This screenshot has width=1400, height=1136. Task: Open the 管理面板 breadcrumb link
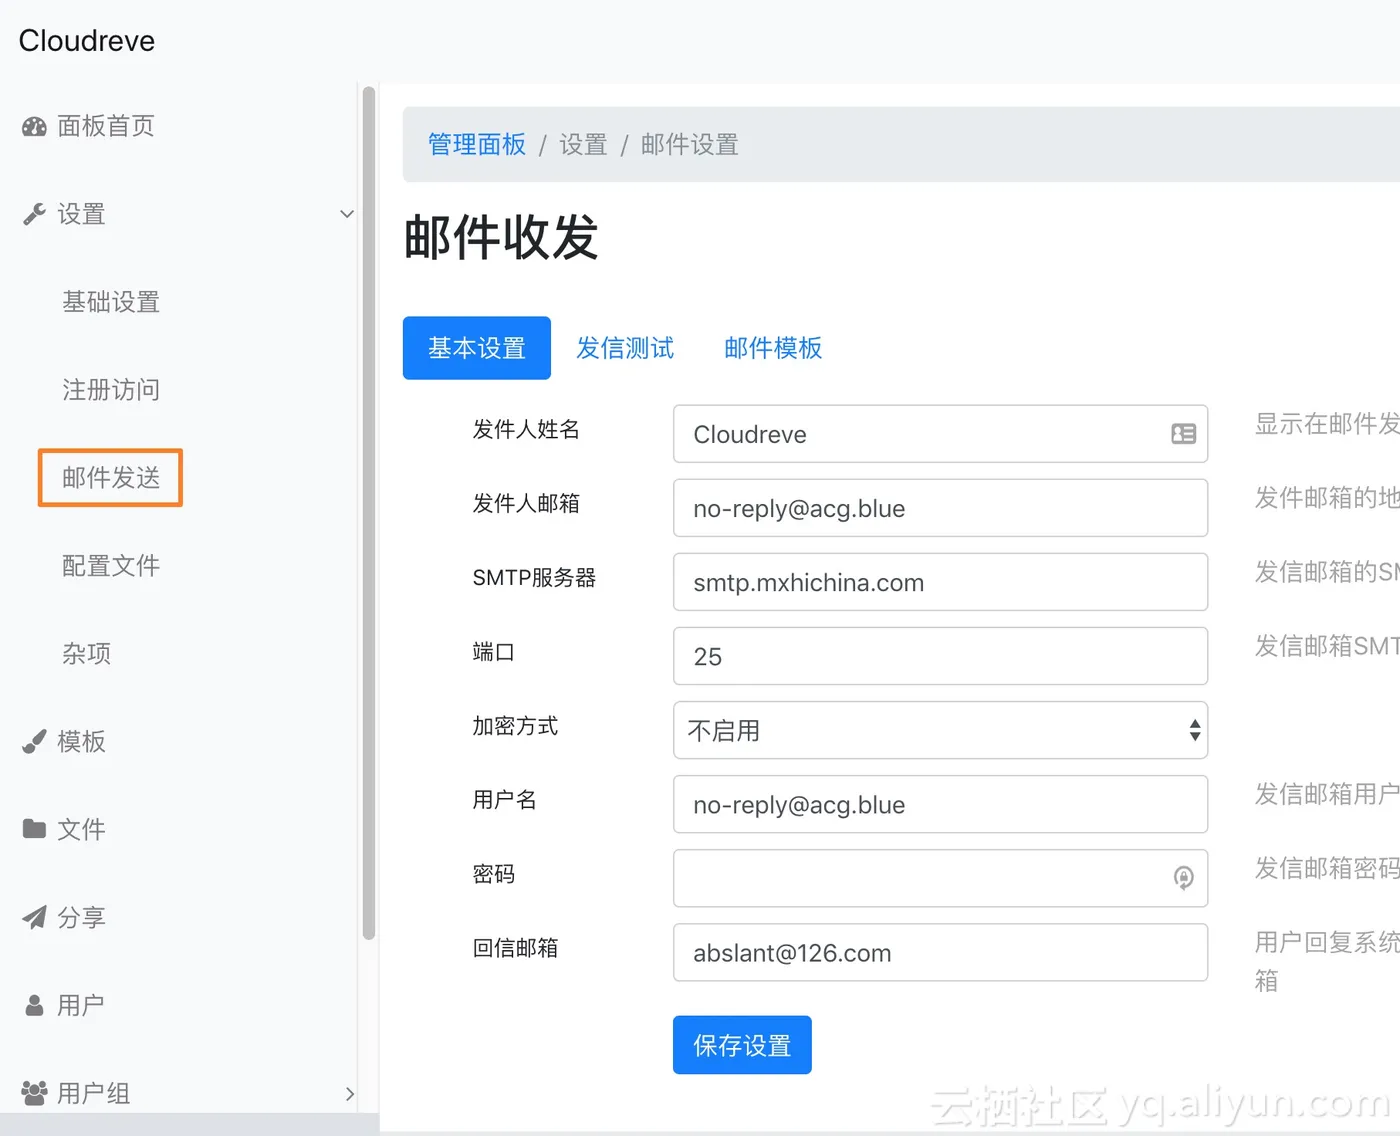[x=477, y=145]
